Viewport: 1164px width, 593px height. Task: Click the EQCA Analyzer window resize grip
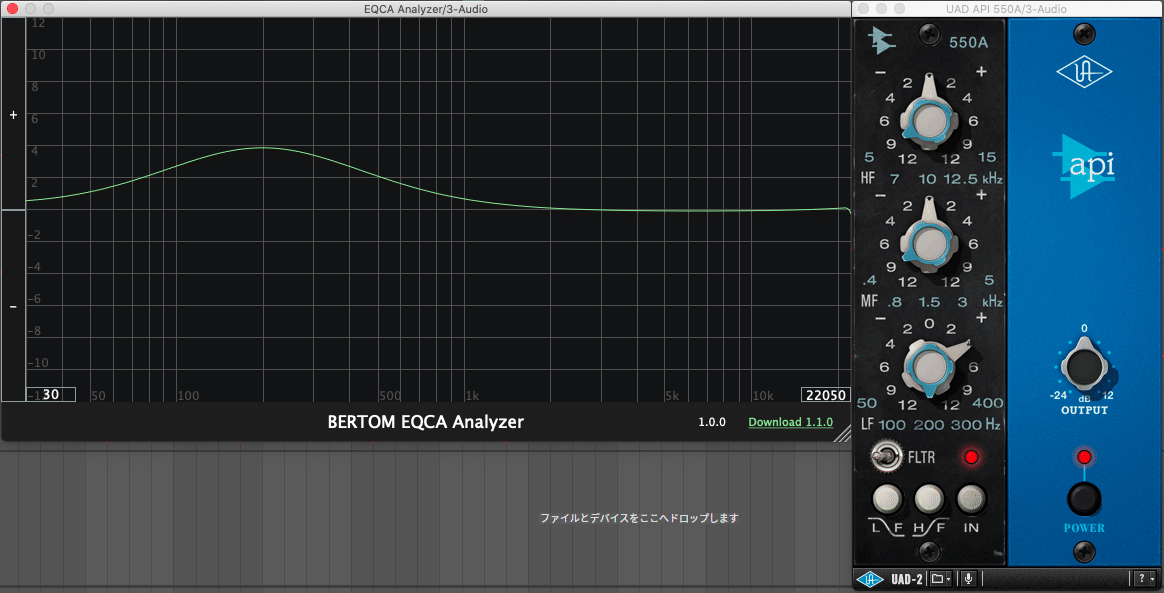click(843, 433)
